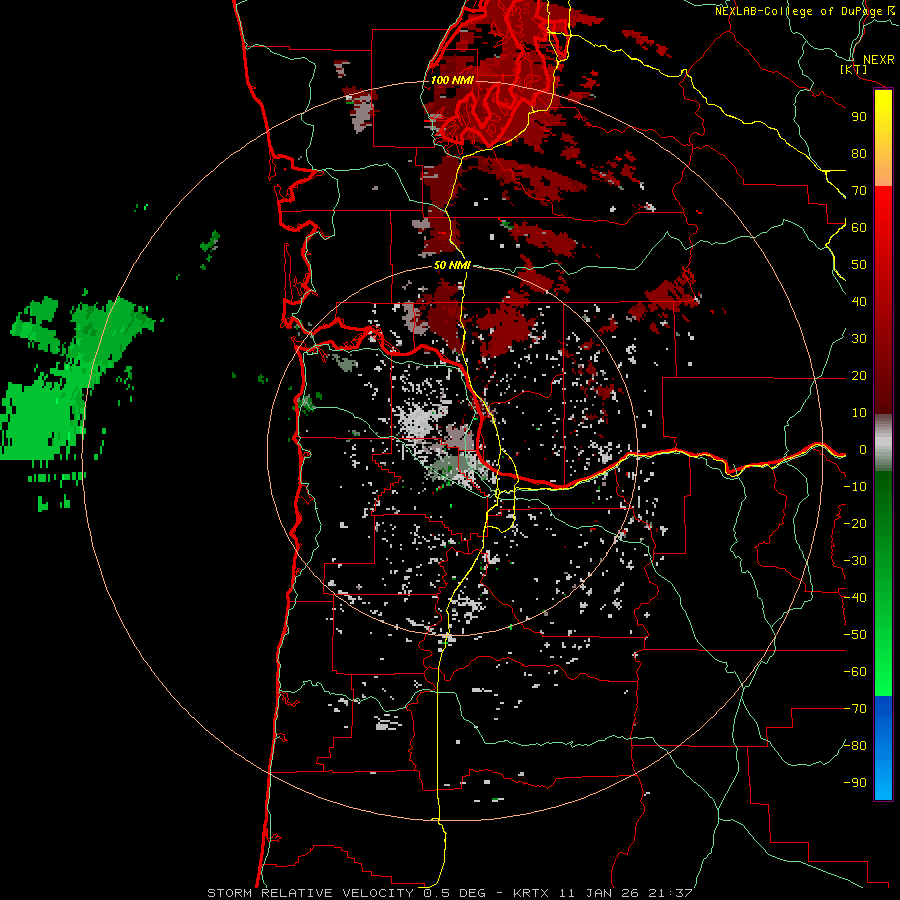Click the 0 value on the velocity scale
The image size is (900, 900).
click(x=863, y=450)
